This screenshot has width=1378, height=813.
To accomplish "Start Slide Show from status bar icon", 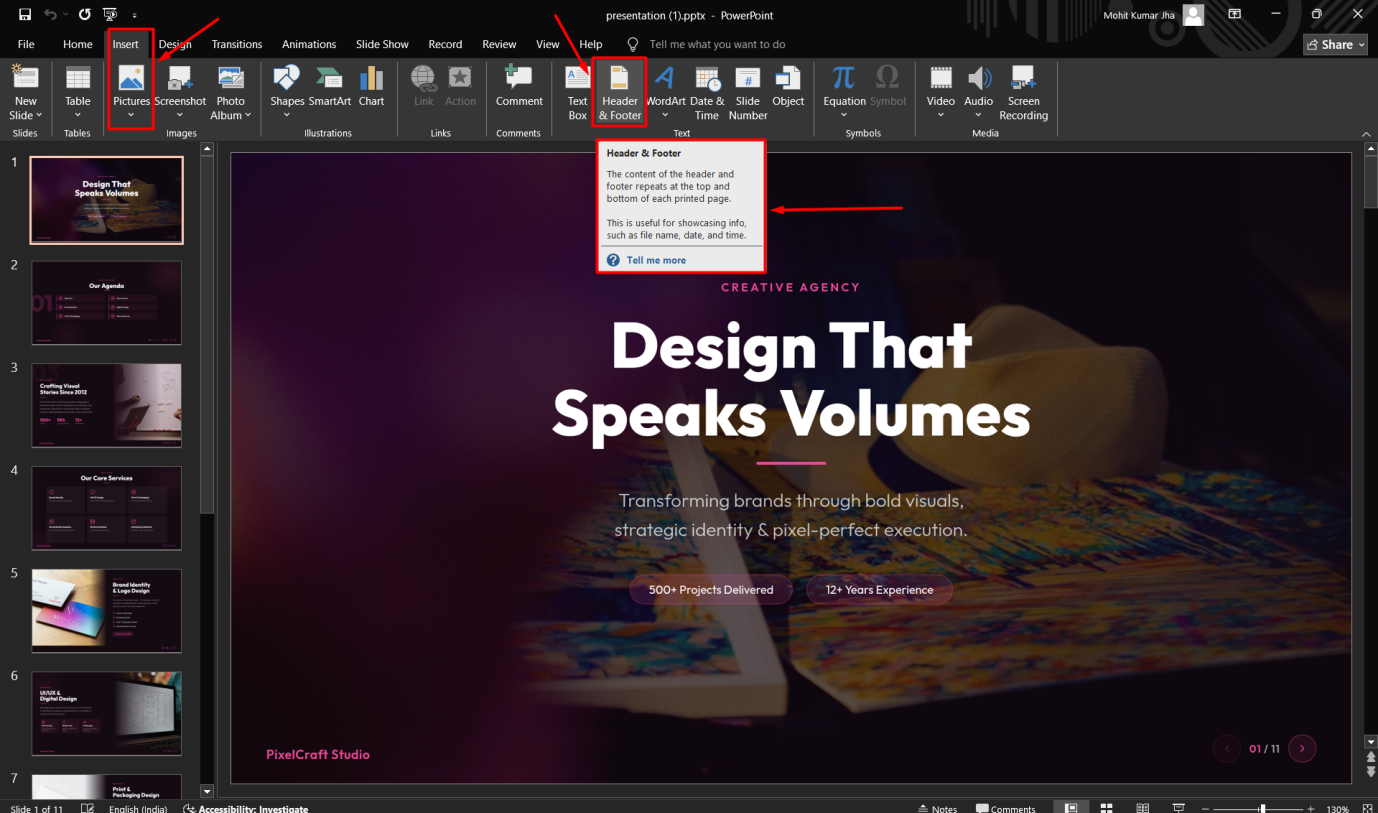I will tap(1179, 808).
